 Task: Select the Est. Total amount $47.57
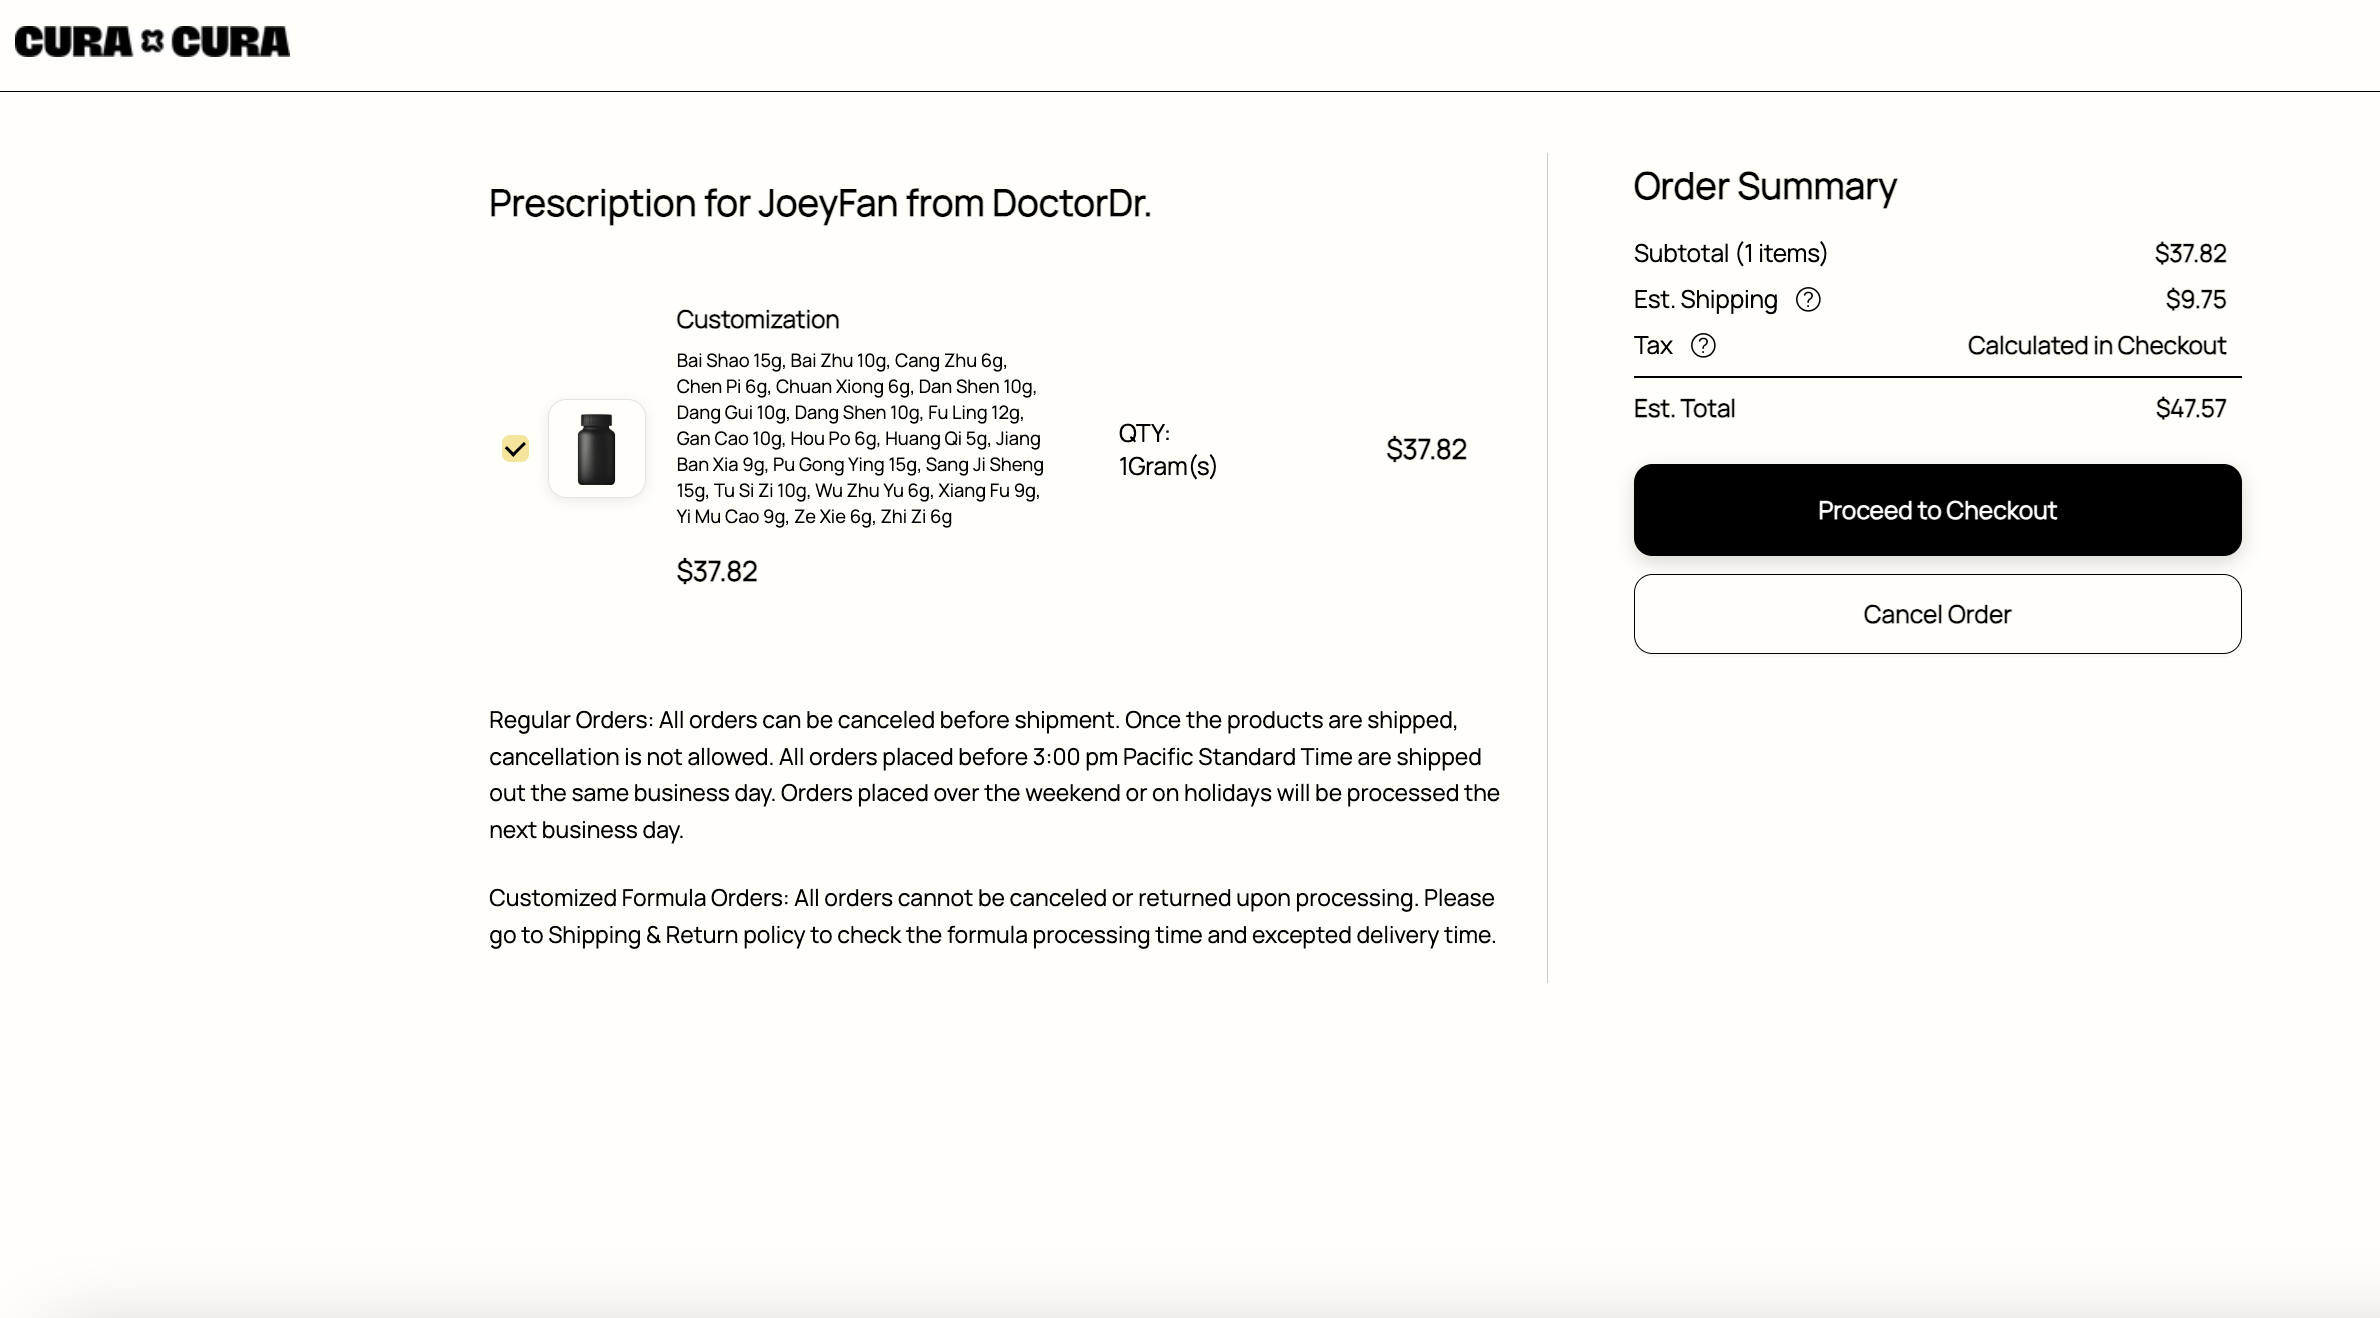(x=2191, y=408)
